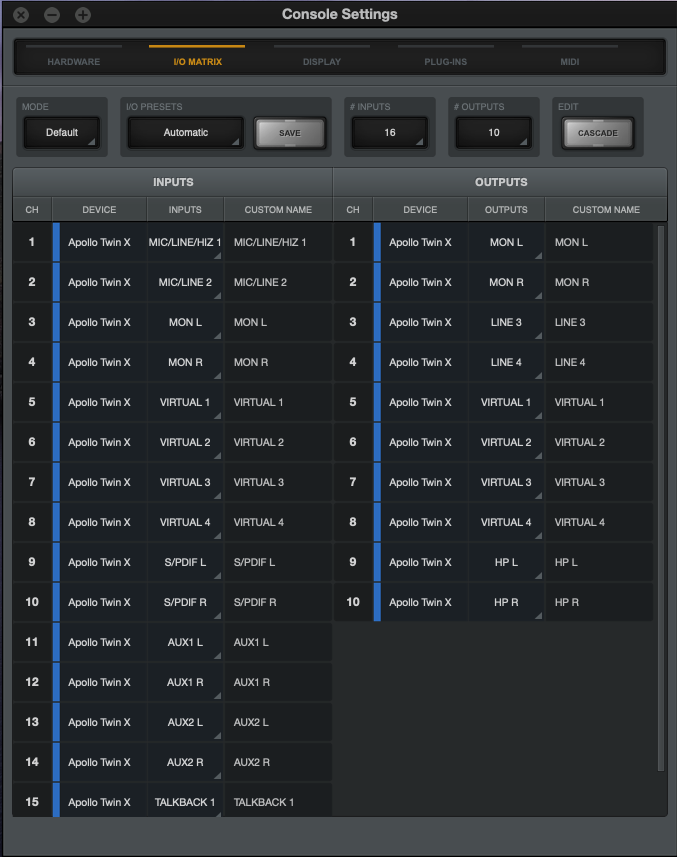Open output HP L selector
The width and height of the screenshot is (677, 857).
506,562
